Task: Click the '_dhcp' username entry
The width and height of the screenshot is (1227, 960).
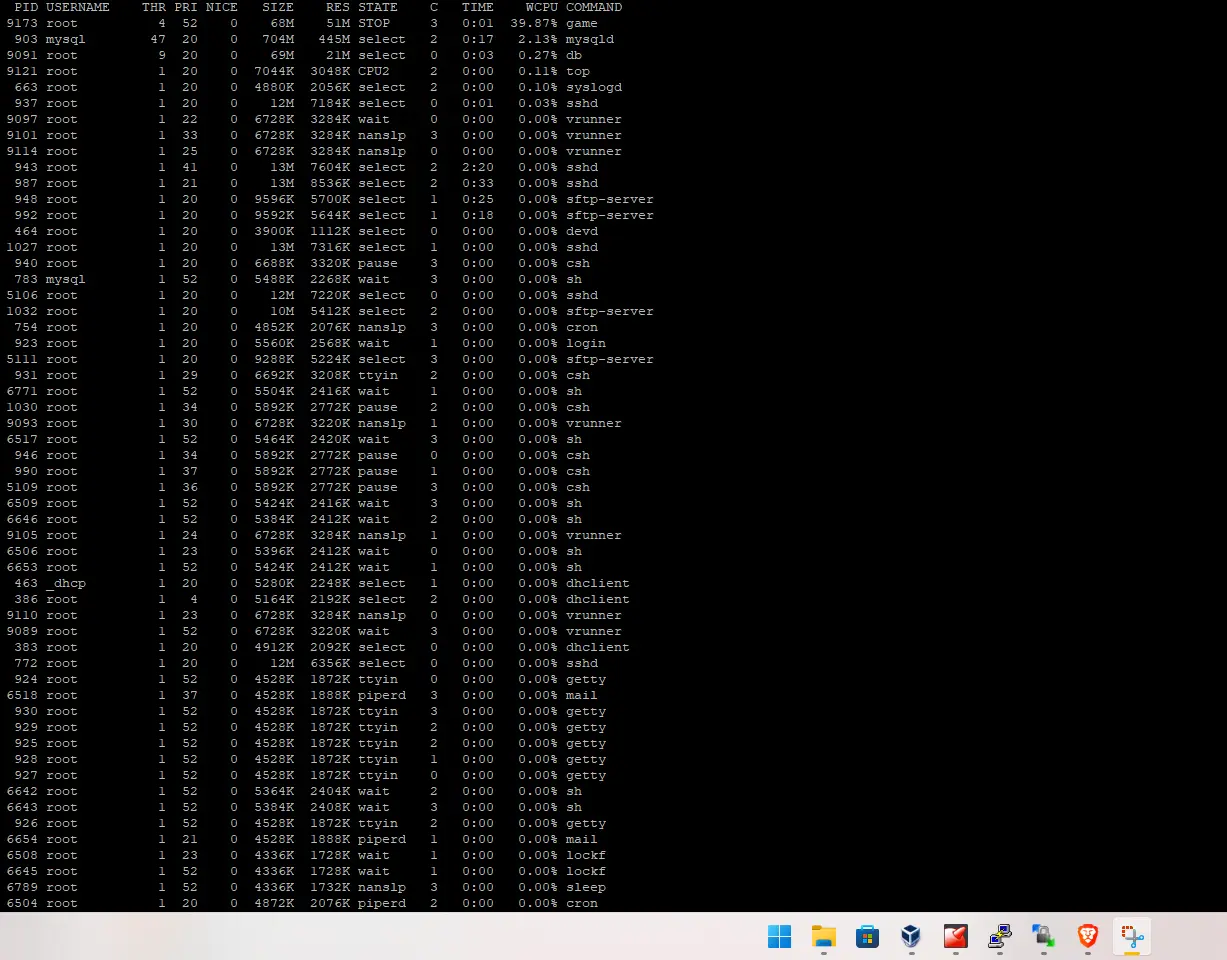Action: tap(66, 583)
